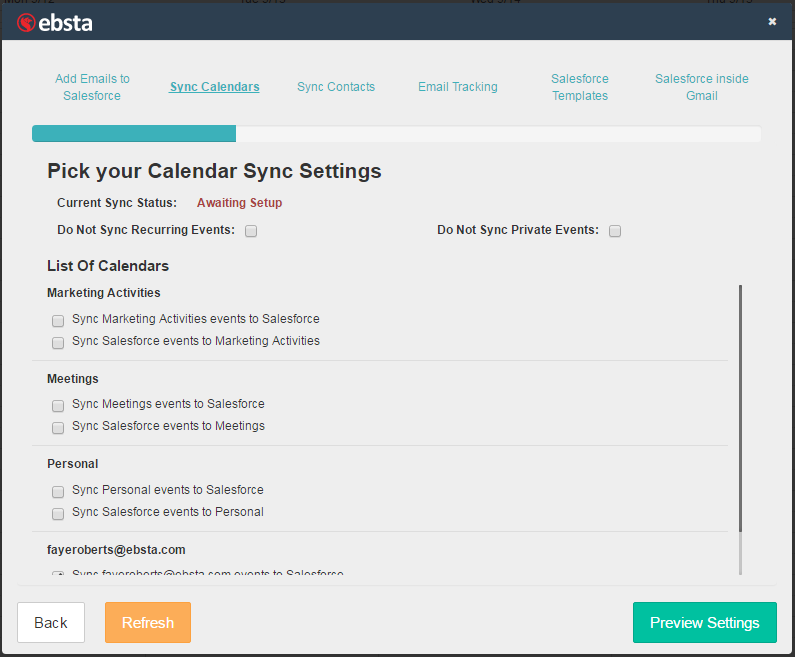Tick Do Not Sync Private Events checkbox

(x=615, y=231)
